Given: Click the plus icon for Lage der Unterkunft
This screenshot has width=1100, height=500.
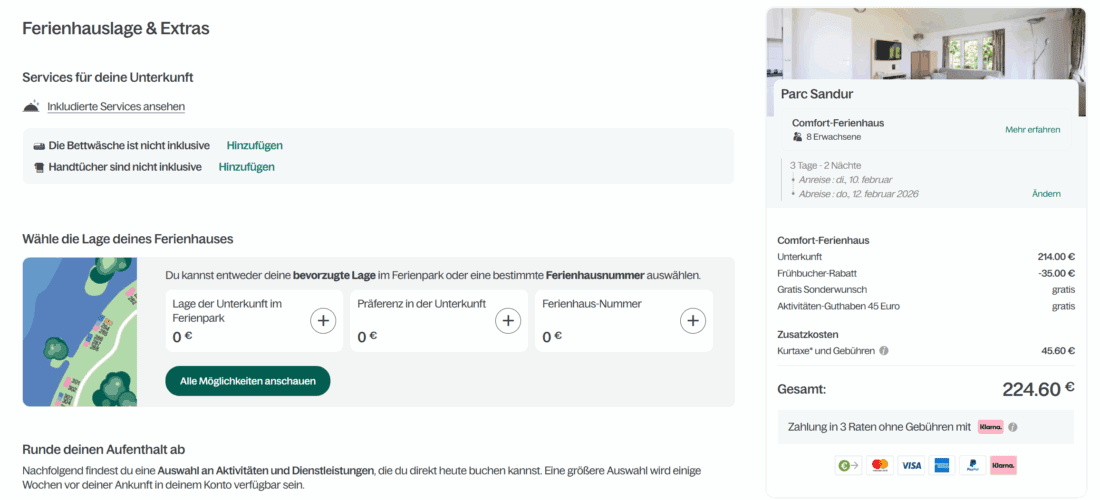Looking at the screenshot, I should (x=323, y=321).
